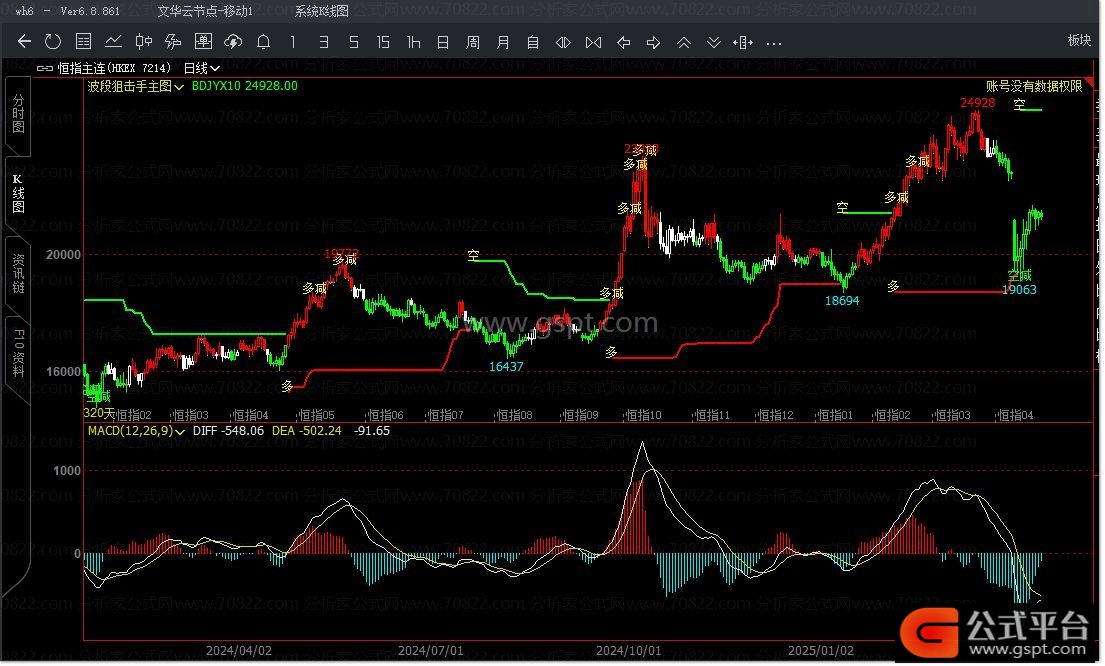Click the 板块 button at top right
1105x666 pixels.
click(x=1079, y=41)
